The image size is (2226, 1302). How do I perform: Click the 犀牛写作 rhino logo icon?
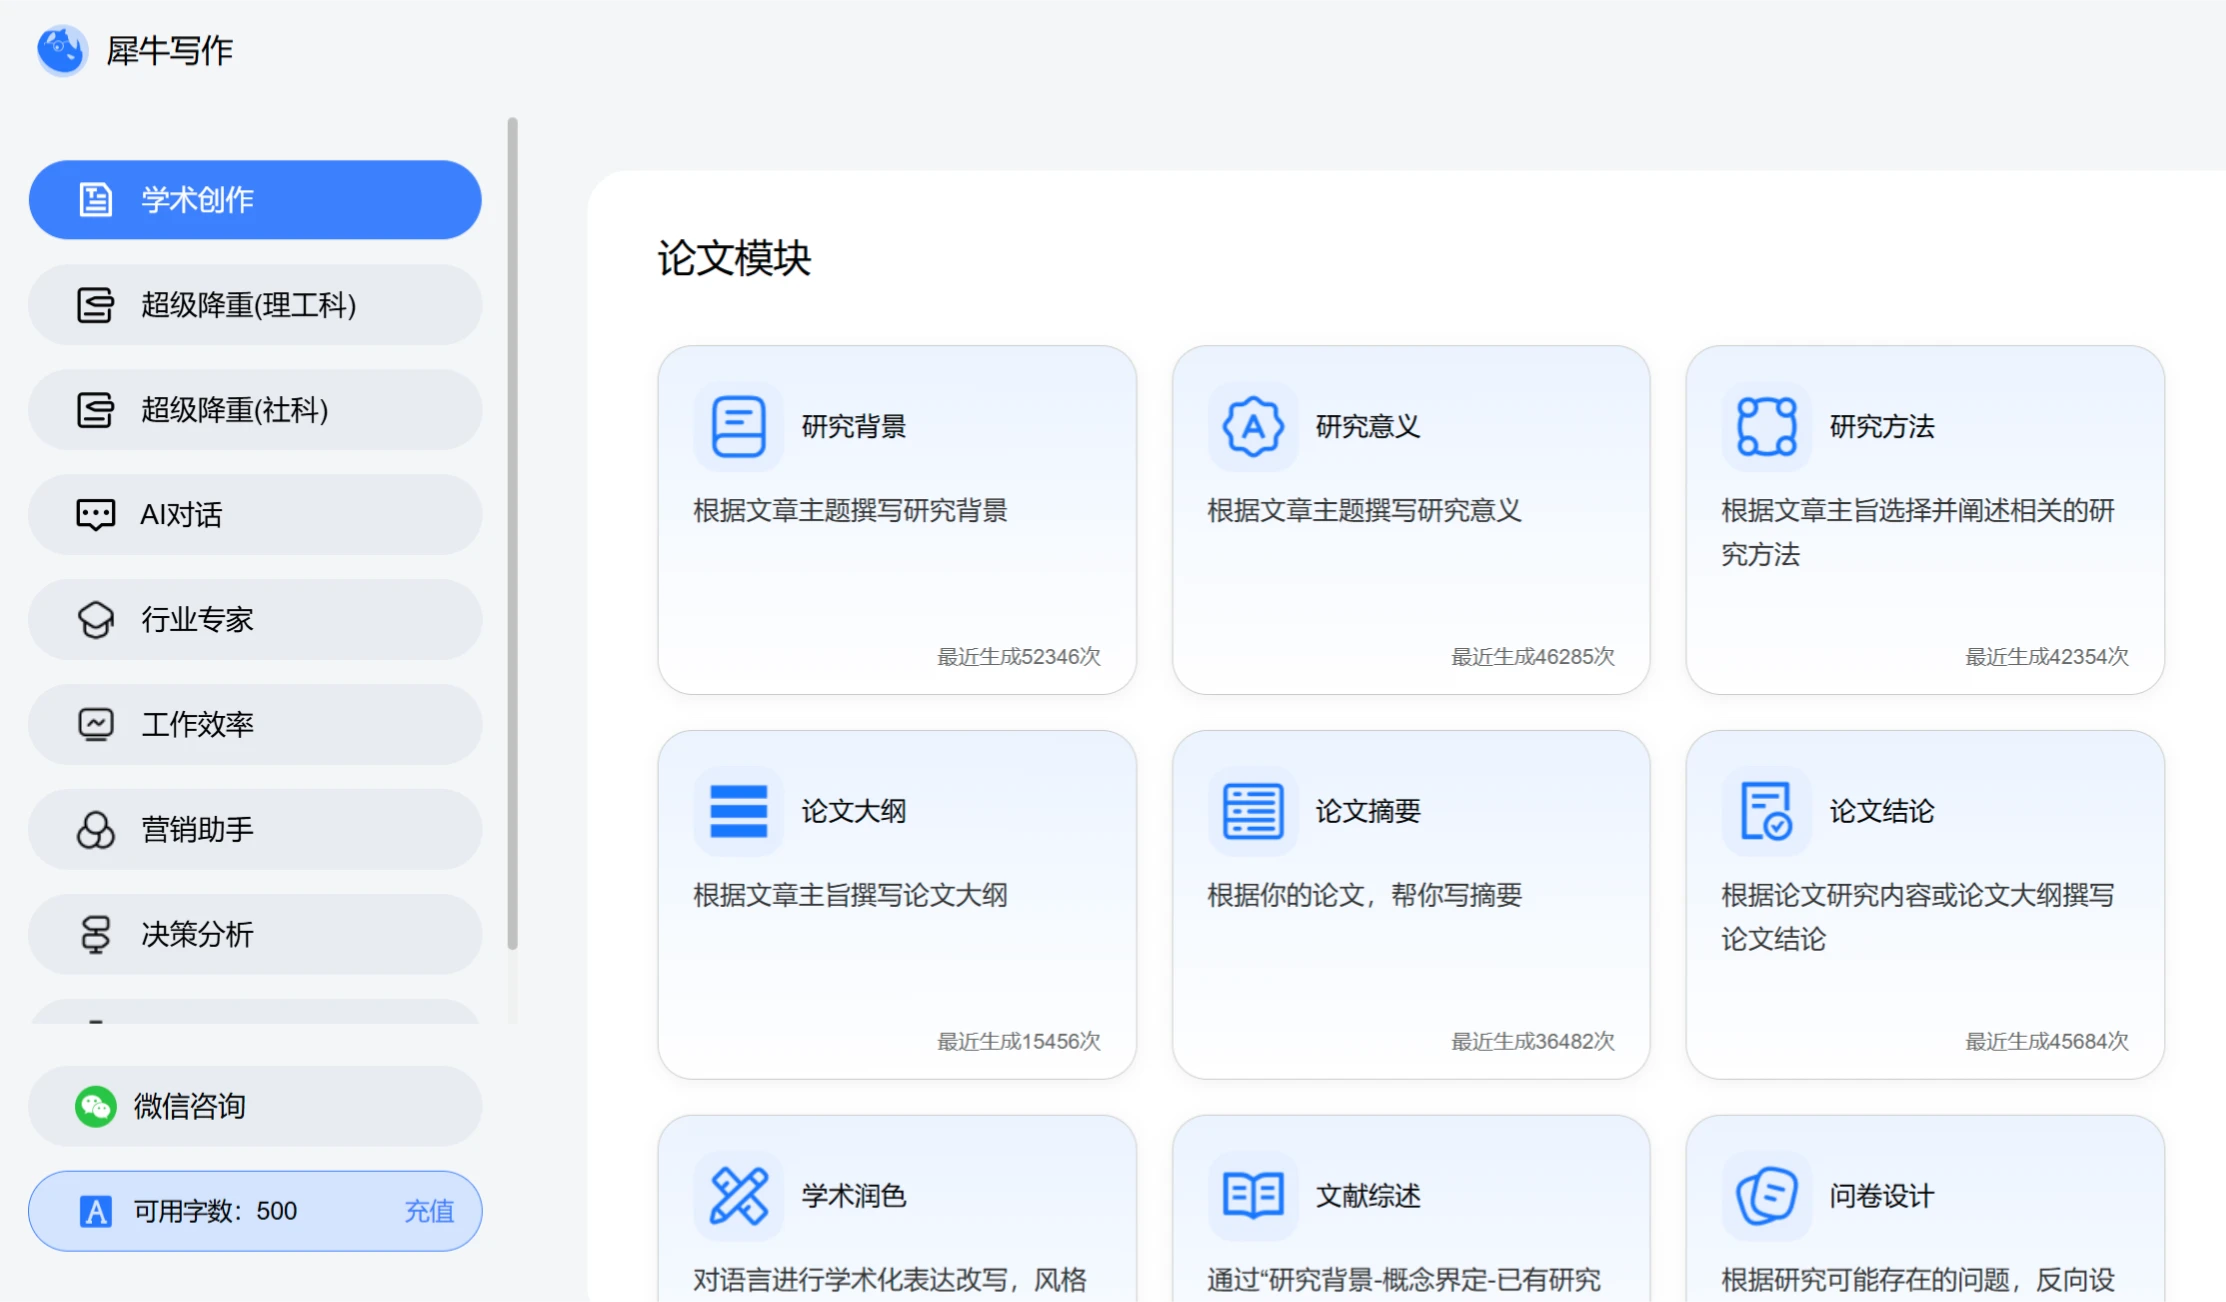pos(62,50)
